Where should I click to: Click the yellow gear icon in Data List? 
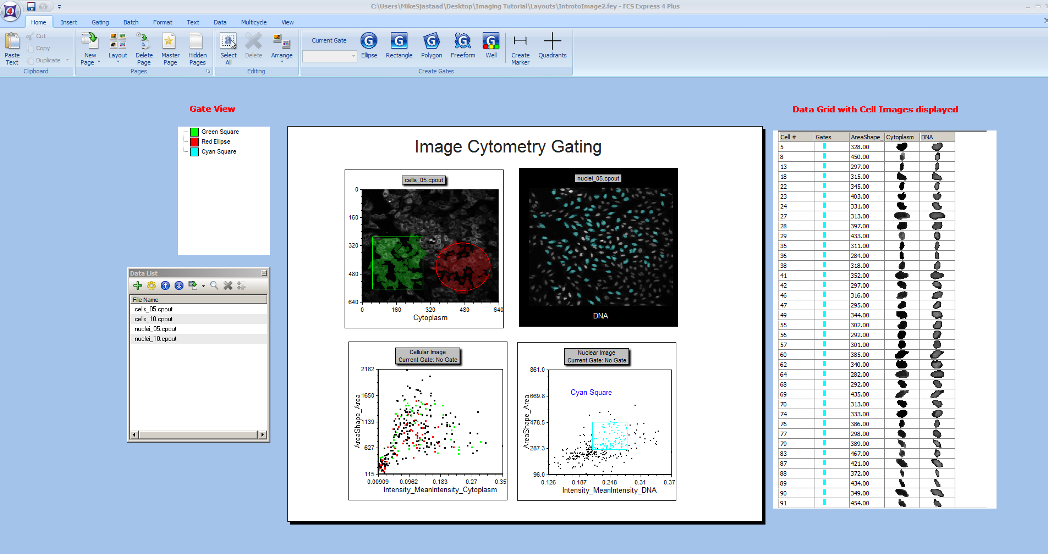click(152, 285)
